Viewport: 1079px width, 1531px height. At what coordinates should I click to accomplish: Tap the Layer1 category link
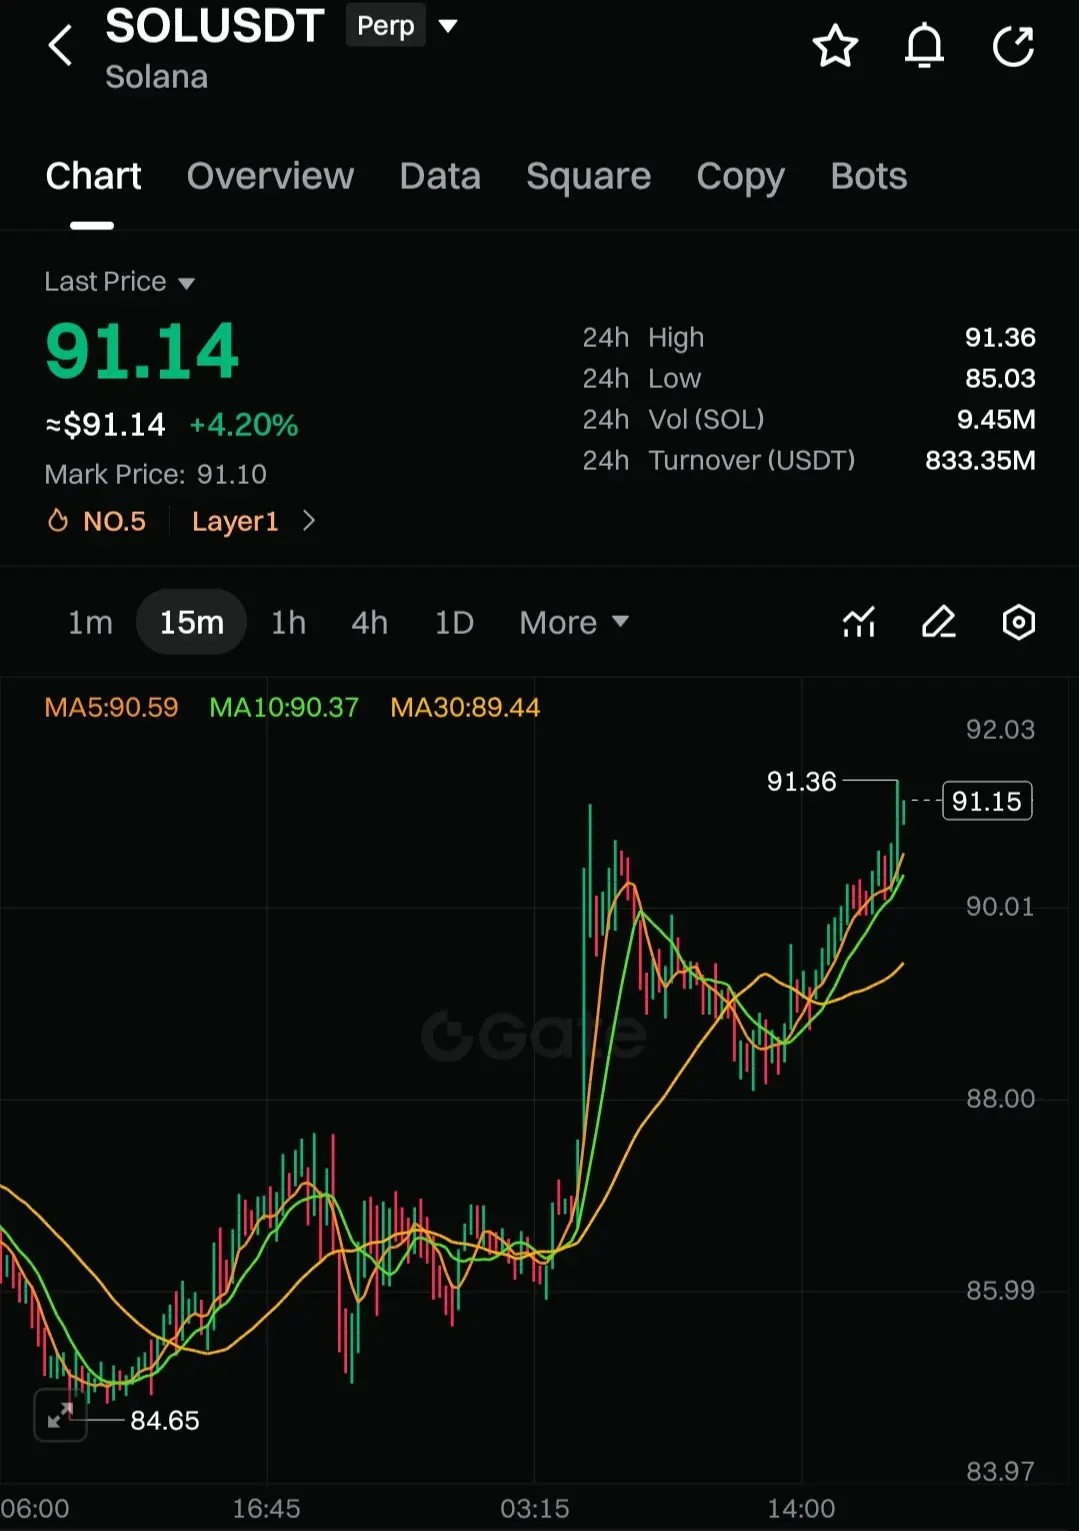pyautogui.click(x=235, y=521)
